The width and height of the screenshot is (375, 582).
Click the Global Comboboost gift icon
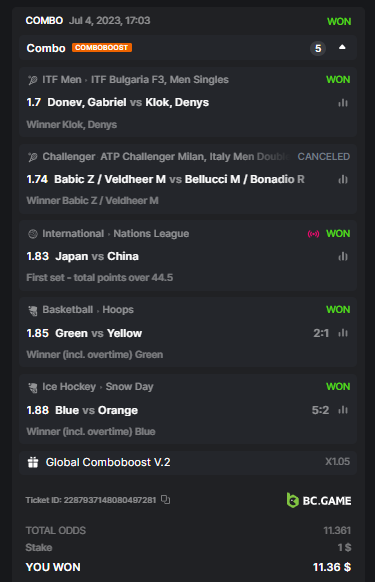(x=33, y=462)
